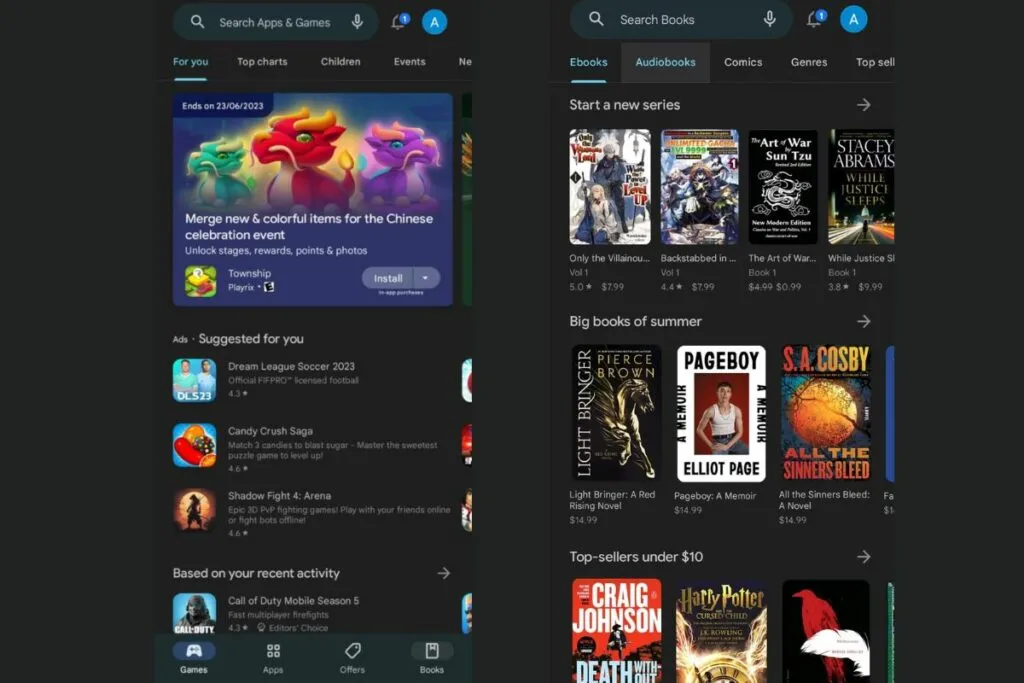Open 'The Art of War' book cover

782,187
